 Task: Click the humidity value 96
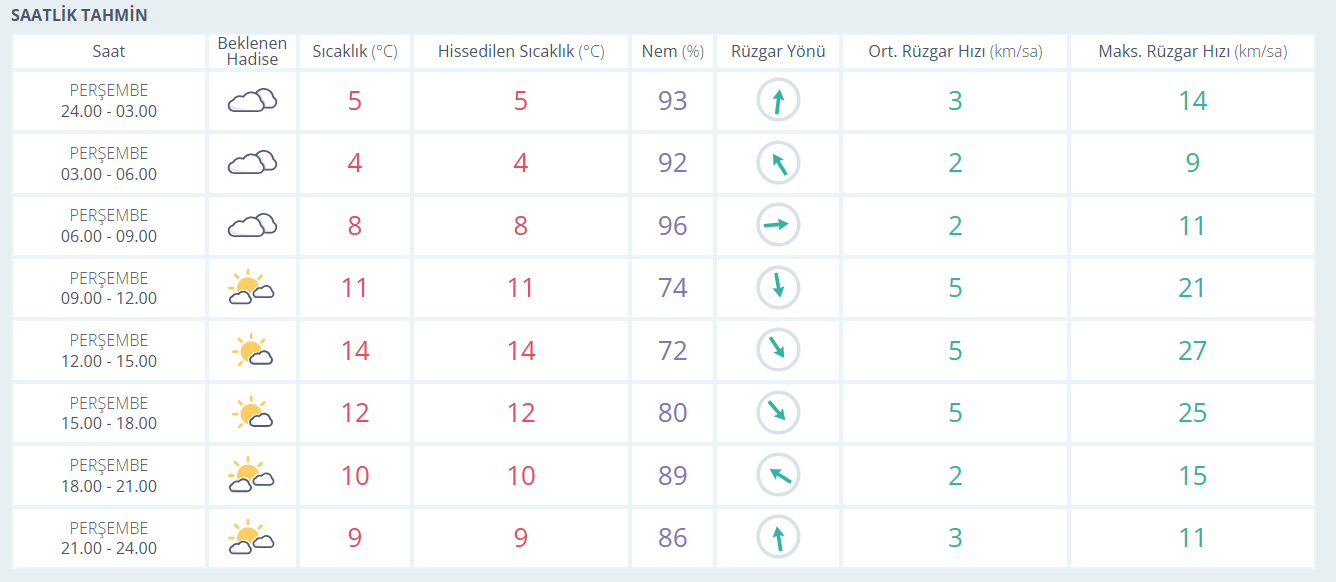673,226
